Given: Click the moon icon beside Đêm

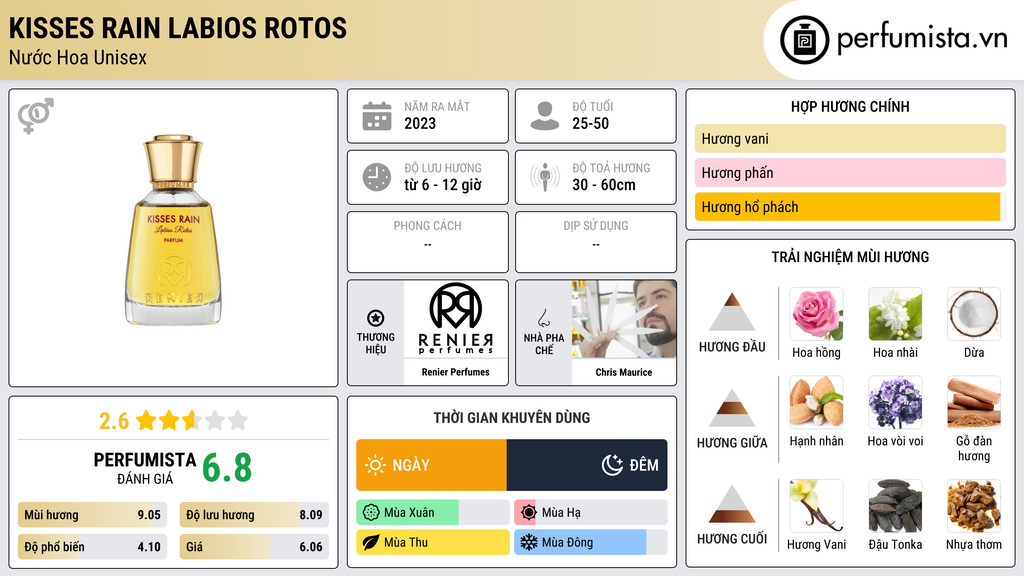Looking at the screenshot, I should coord(612,465).
